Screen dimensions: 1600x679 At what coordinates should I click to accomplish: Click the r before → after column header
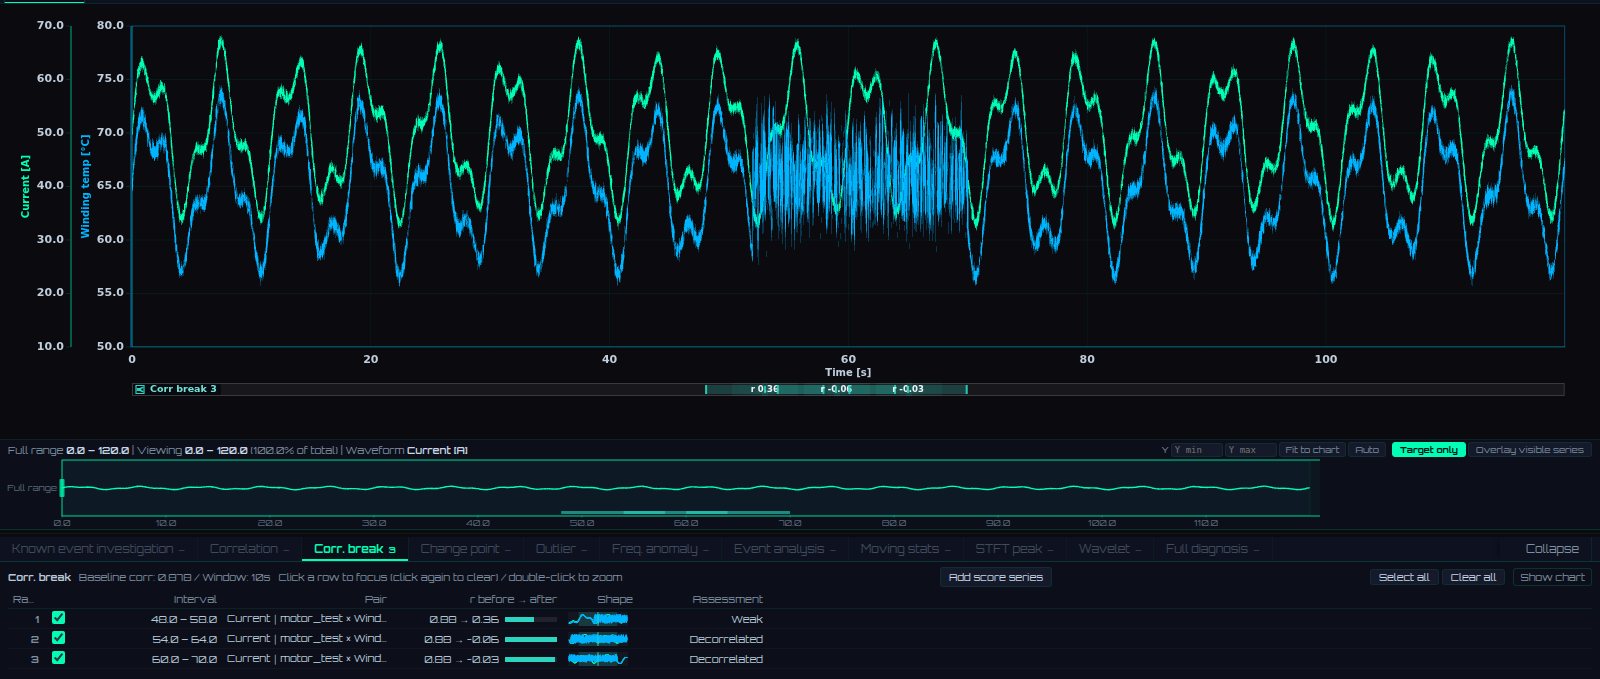[x=513, y=599]
